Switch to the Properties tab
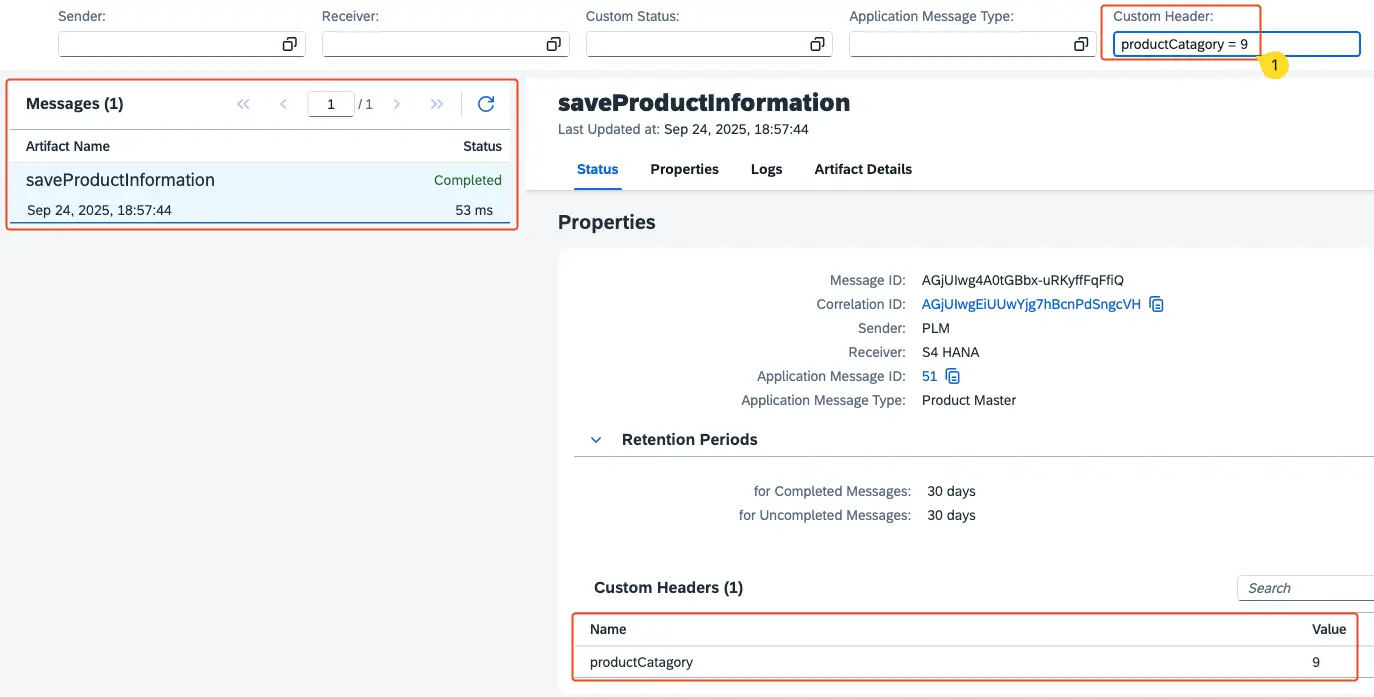1374x697 pixels. pos(684,169)
